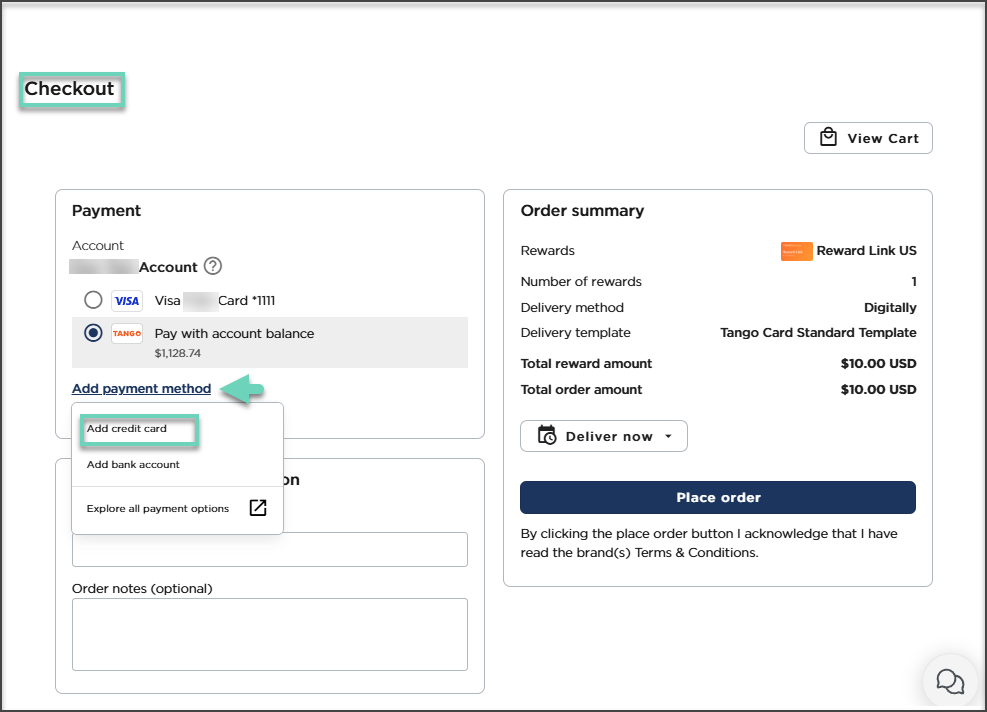The height and width of the screenshot is (712, 987).
Task: Click the Checkout page heading
Action: point(70,89)
